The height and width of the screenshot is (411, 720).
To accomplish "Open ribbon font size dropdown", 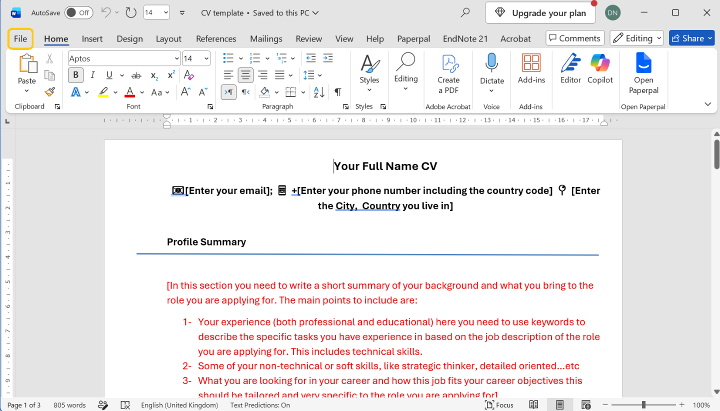I will point(206,58).
